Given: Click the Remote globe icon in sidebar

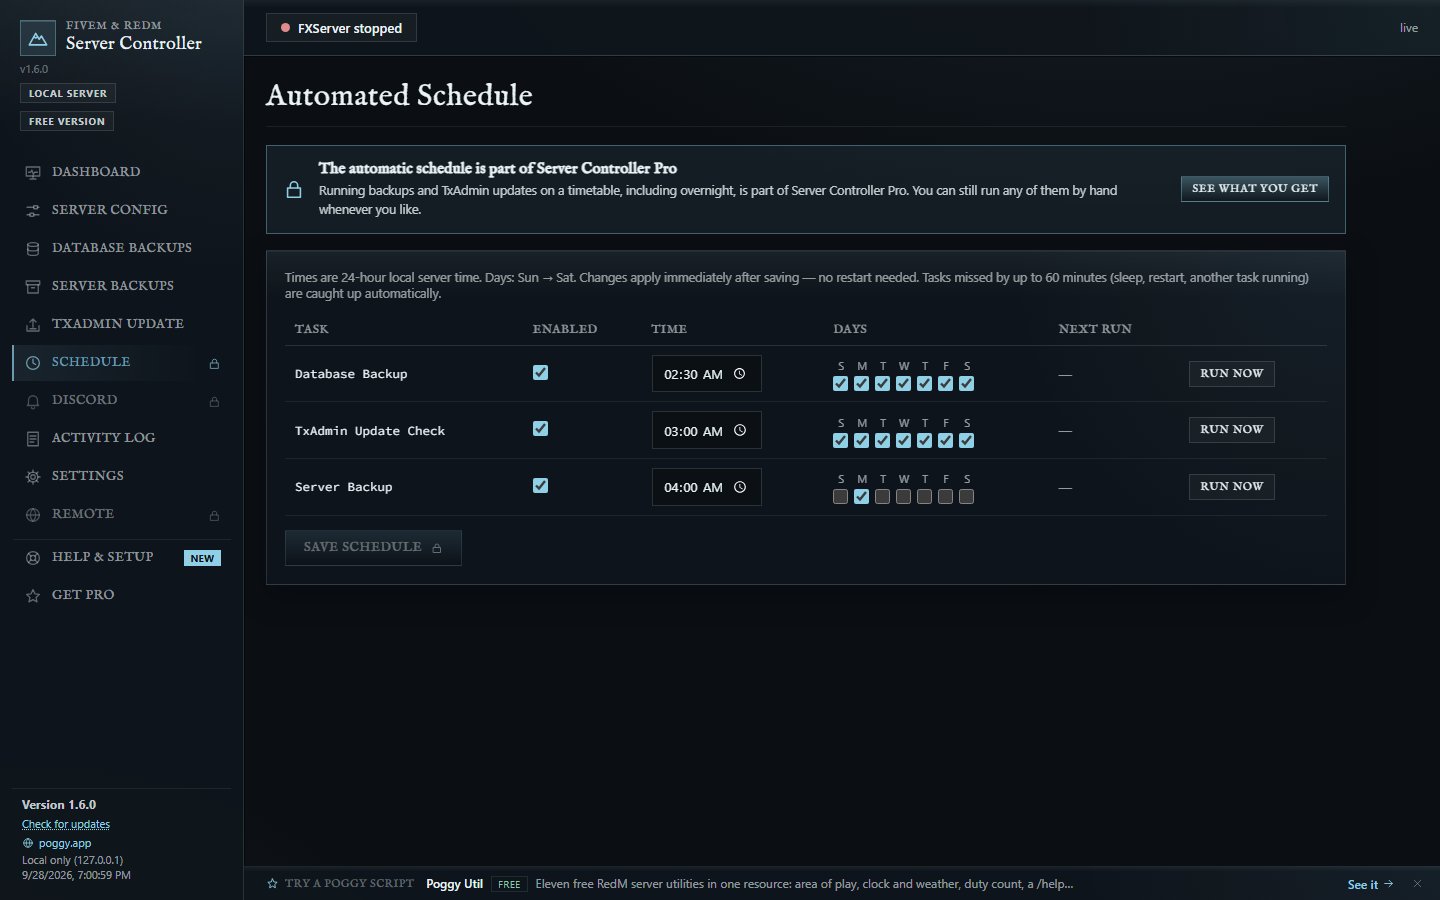Looking at the screenshot, I should tap(33, 515).
